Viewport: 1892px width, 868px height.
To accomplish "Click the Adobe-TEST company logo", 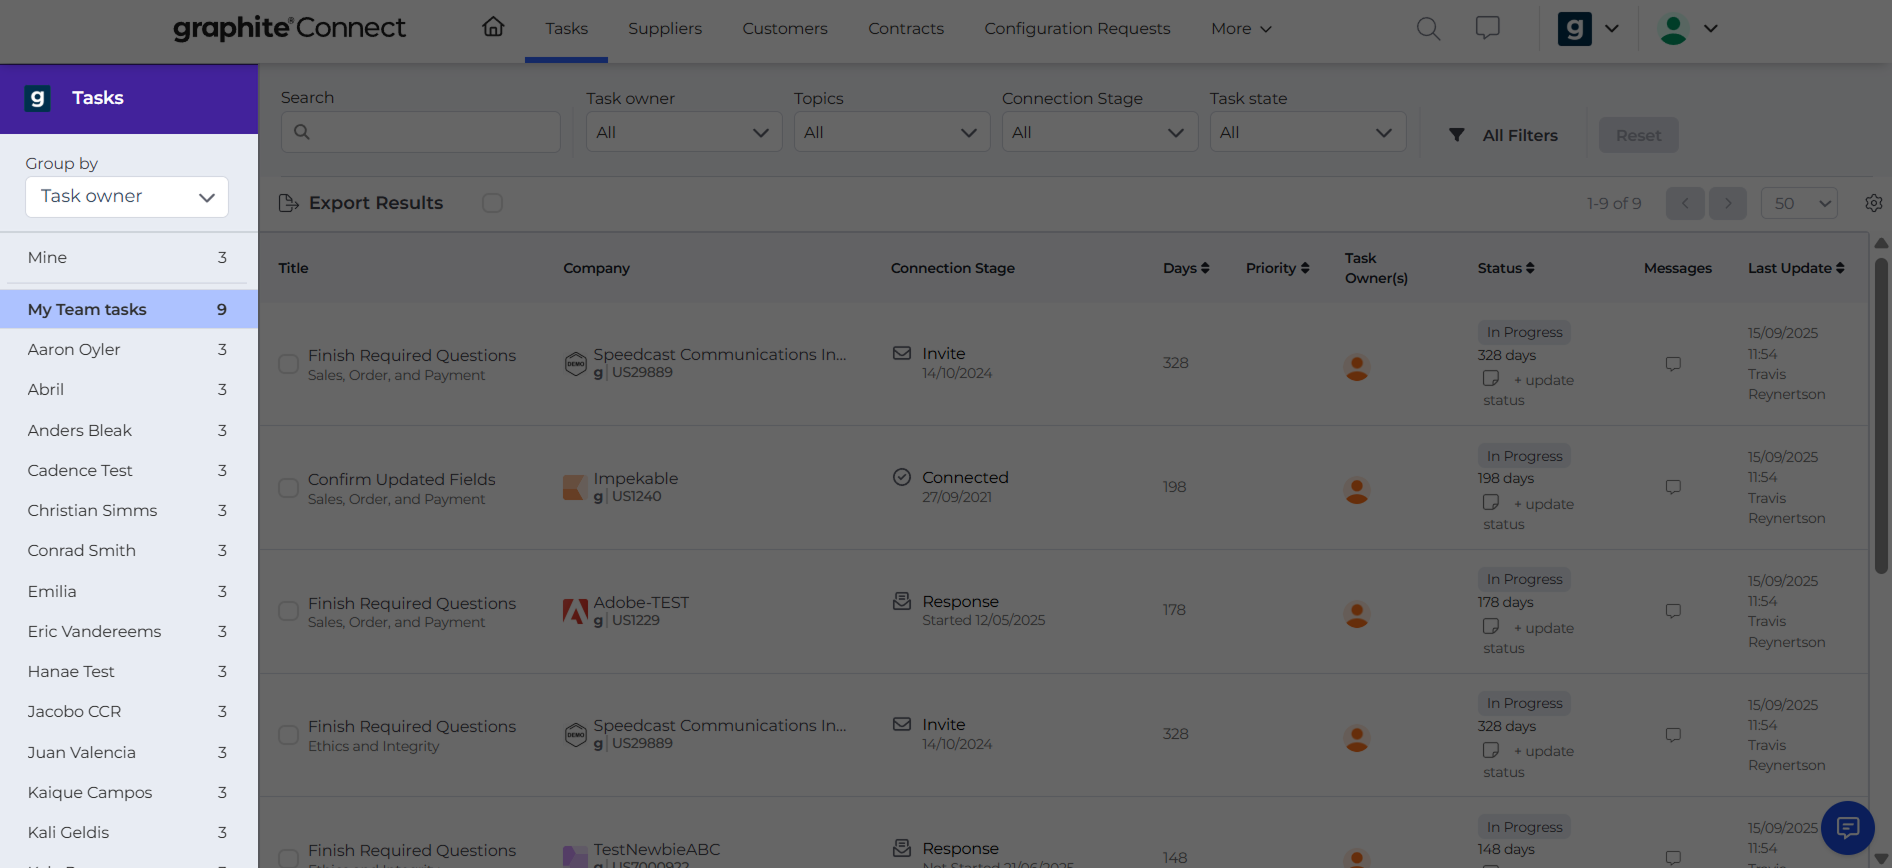I will [x=575, y=611].
